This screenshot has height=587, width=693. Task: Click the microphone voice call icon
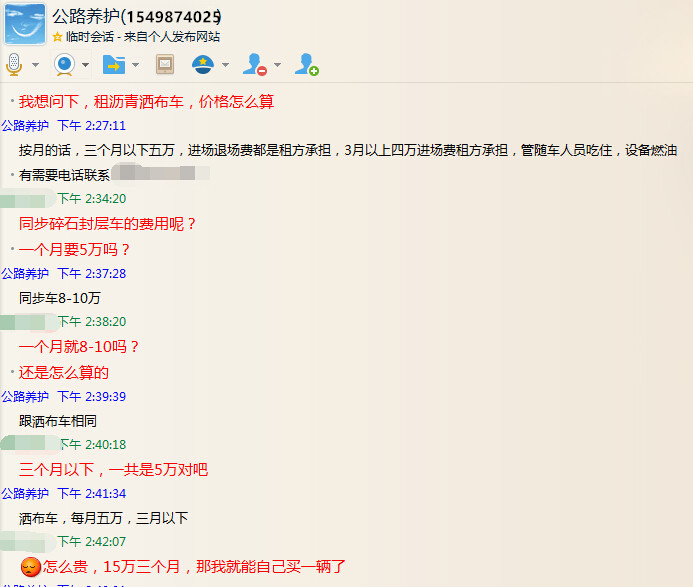pos(14,64)
